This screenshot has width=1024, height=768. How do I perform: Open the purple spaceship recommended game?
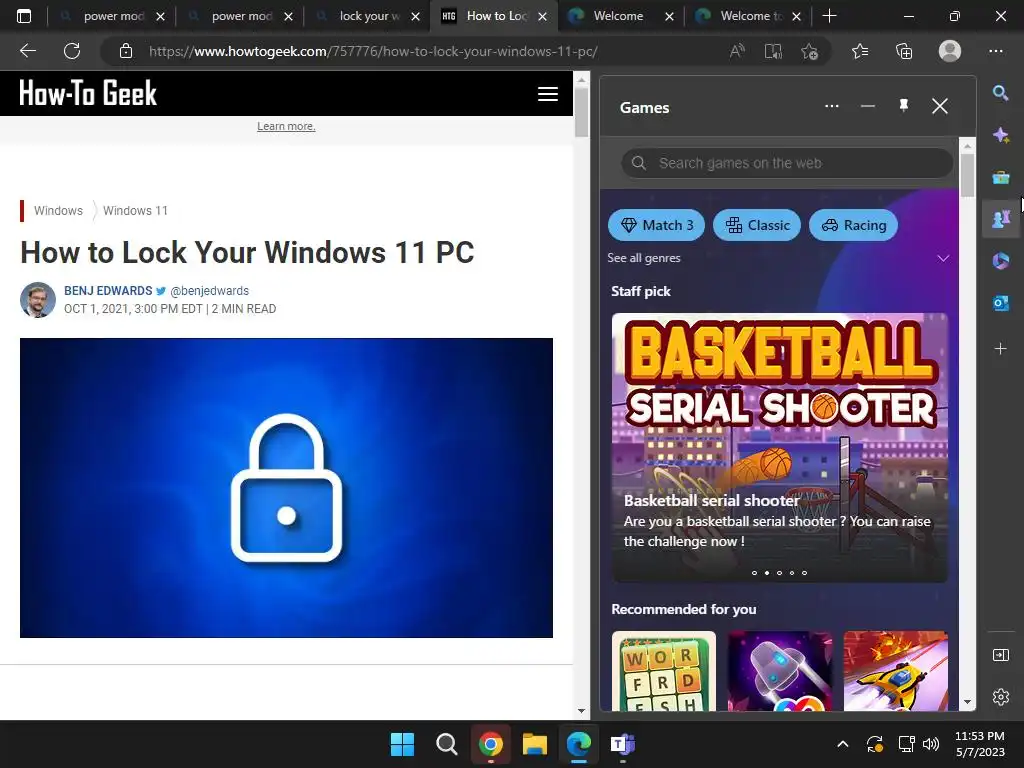pos(780,671)
